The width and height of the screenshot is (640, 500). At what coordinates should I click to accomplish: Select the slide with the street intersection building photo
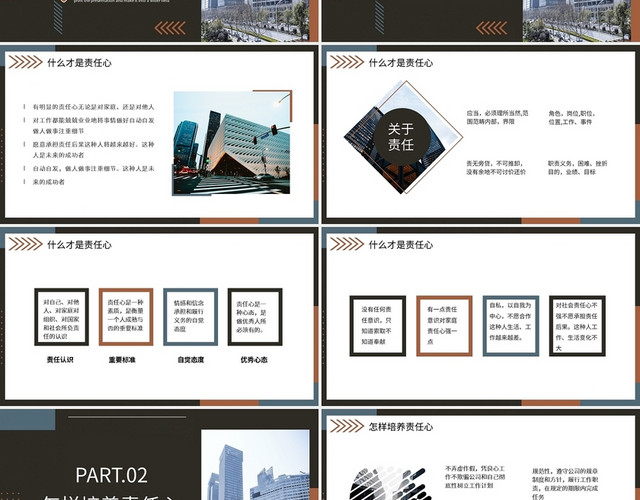pos(159,134)
